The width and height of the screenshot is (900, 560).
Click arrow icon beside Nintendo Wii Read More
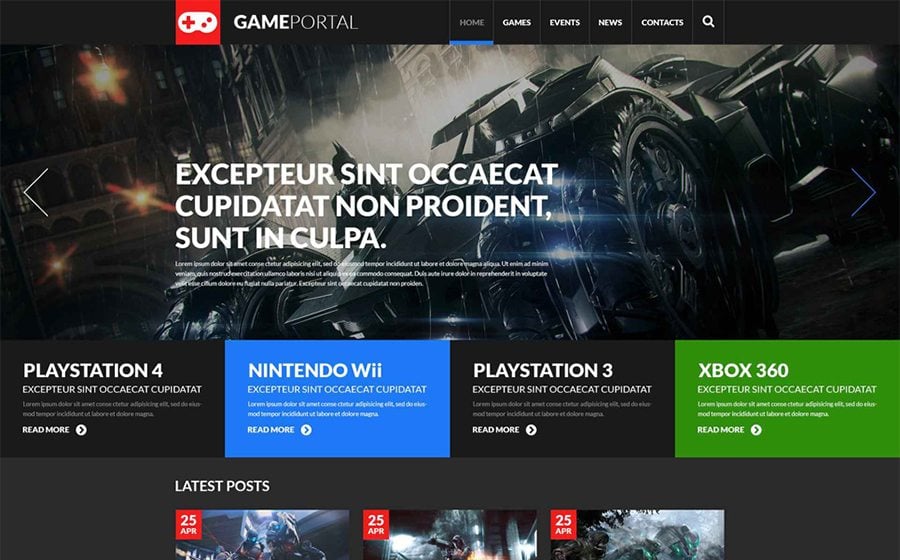[307, 430]
